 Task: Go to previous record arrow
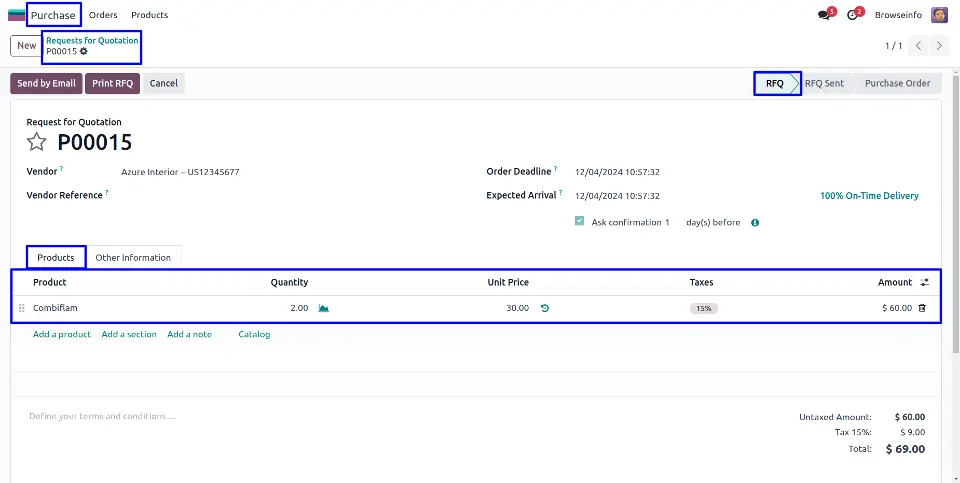(918, 46)
